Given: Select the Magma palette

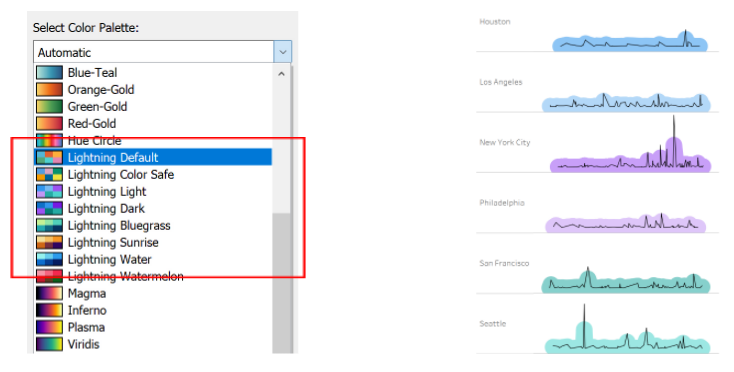Looking at the screenshot, I should coord(153,293).
